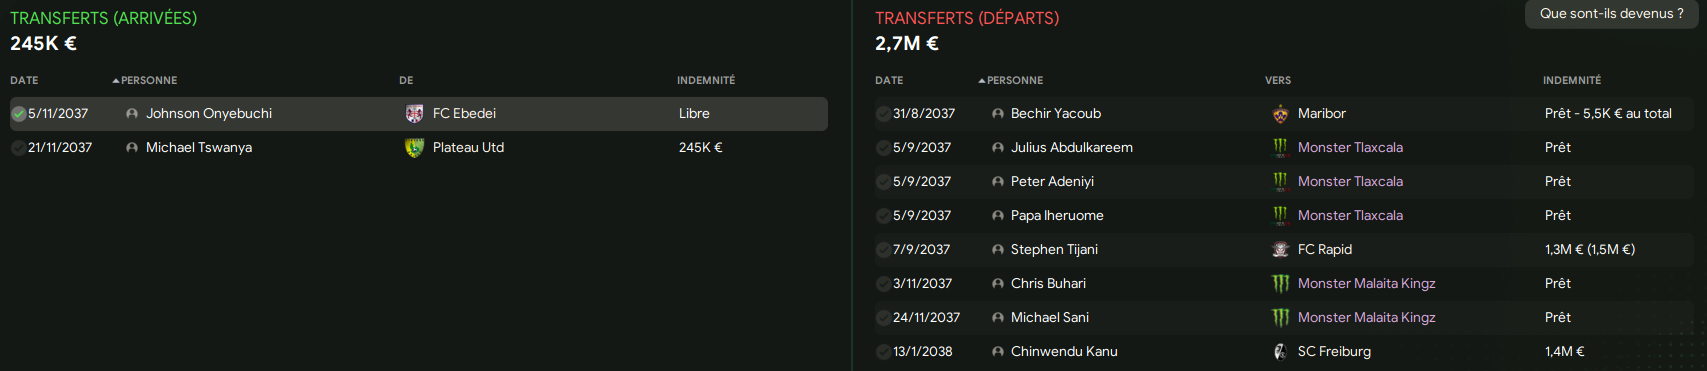Toggle the checkmark on 5/11/2037 arrival row
The width and height of the screenshot is (1707, 371).
coord(18,114)
